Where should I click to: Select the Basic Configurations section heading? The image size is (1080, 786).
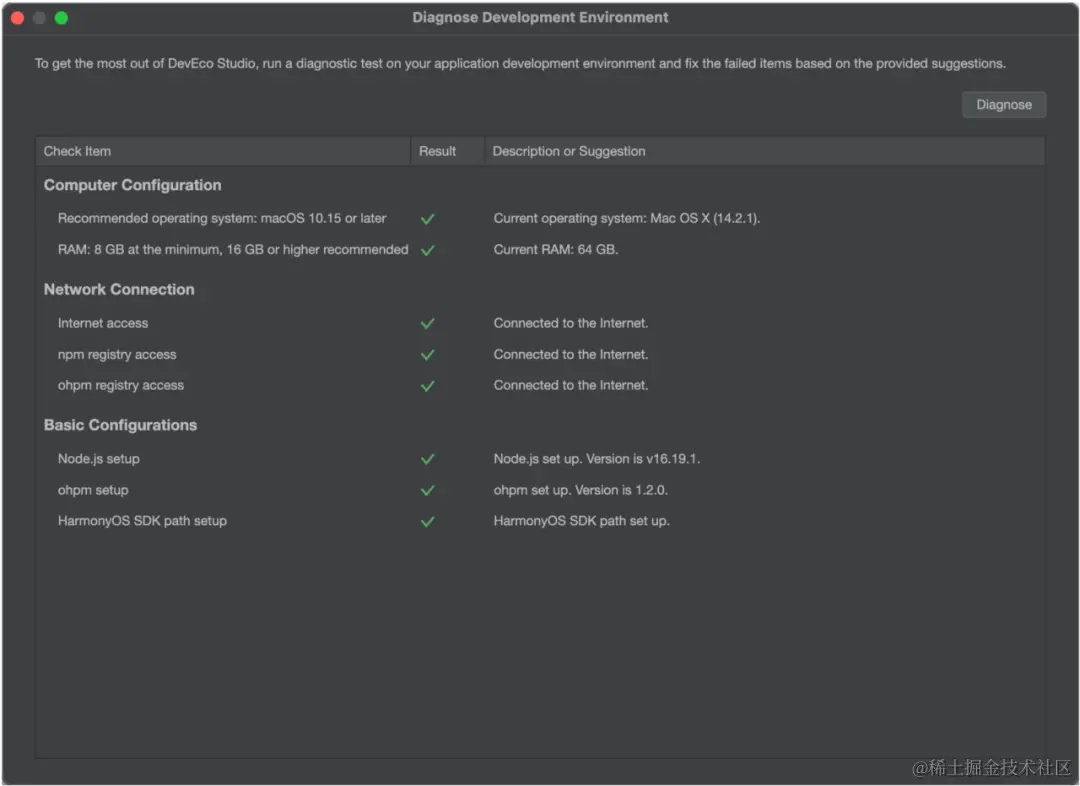click(x=120, y=425)
